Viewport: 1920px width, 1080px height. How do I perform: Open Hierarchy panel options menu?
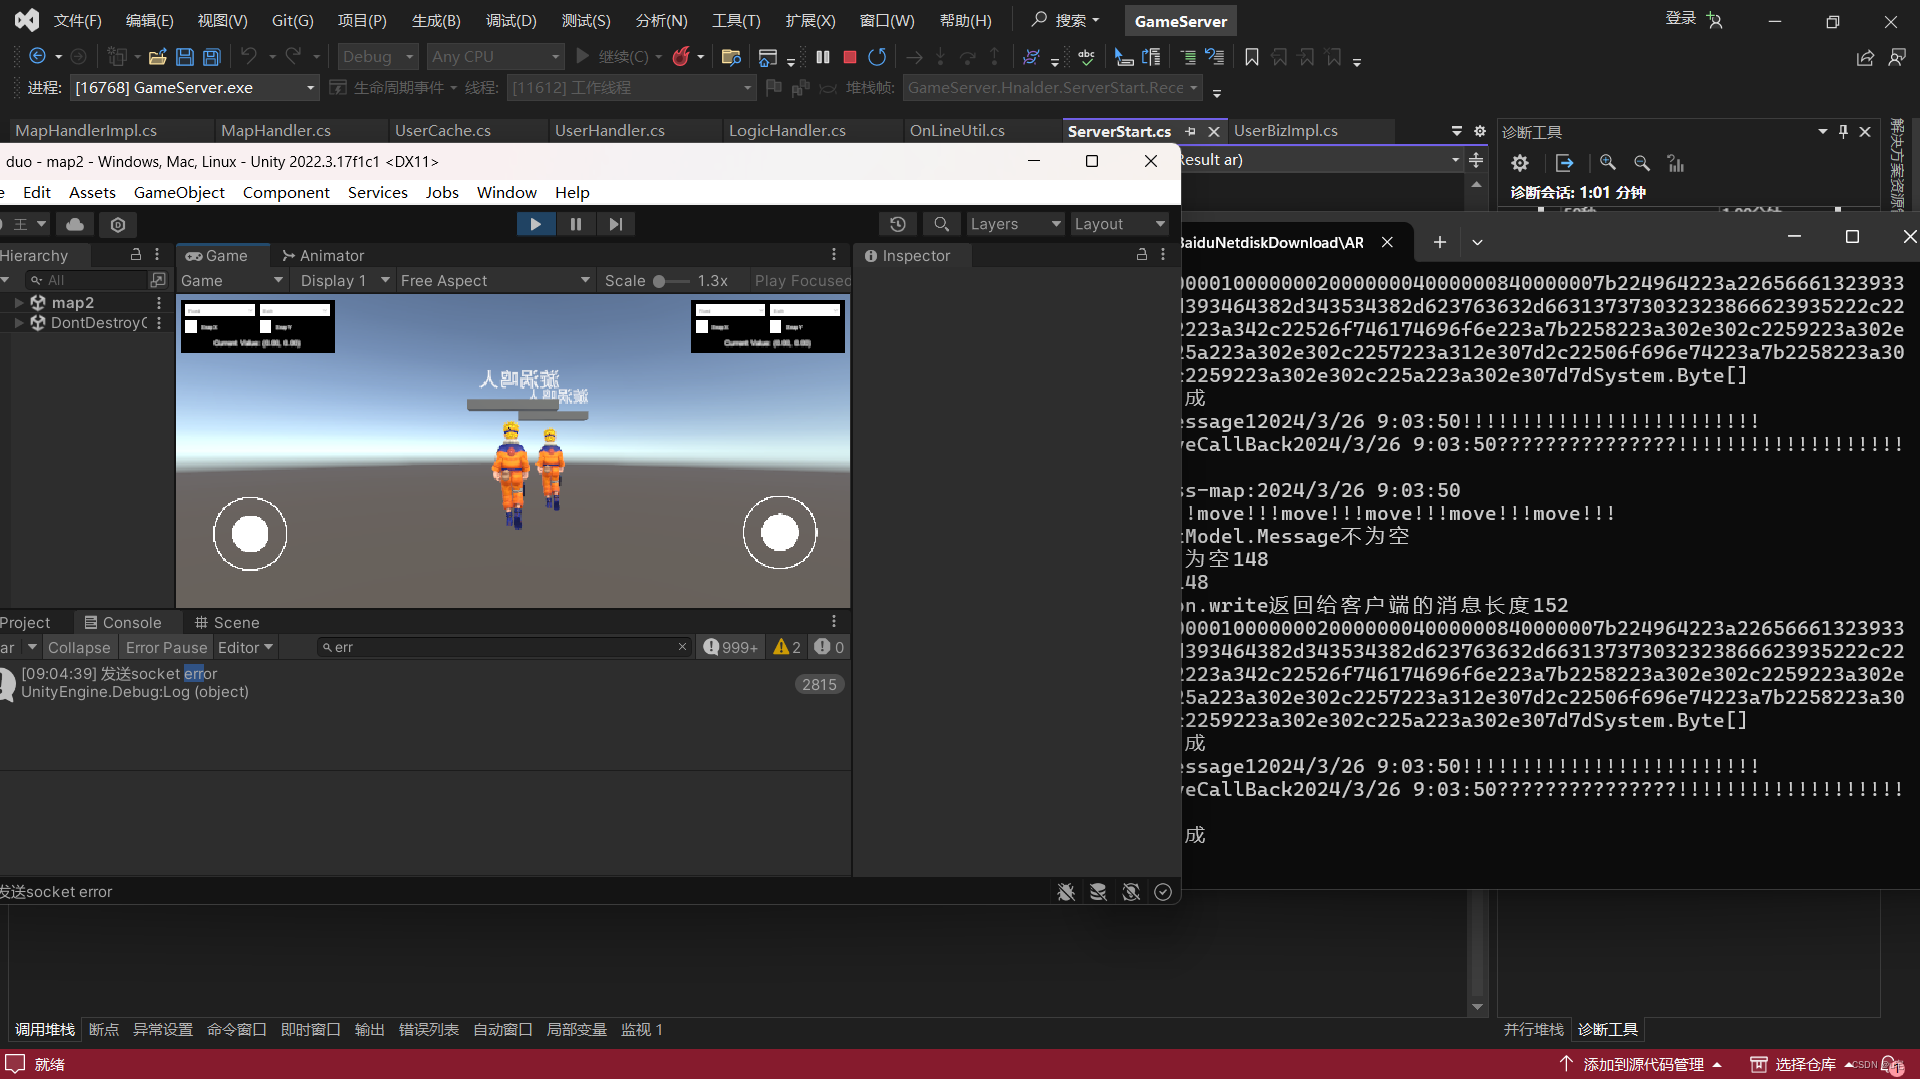(157, 255)
